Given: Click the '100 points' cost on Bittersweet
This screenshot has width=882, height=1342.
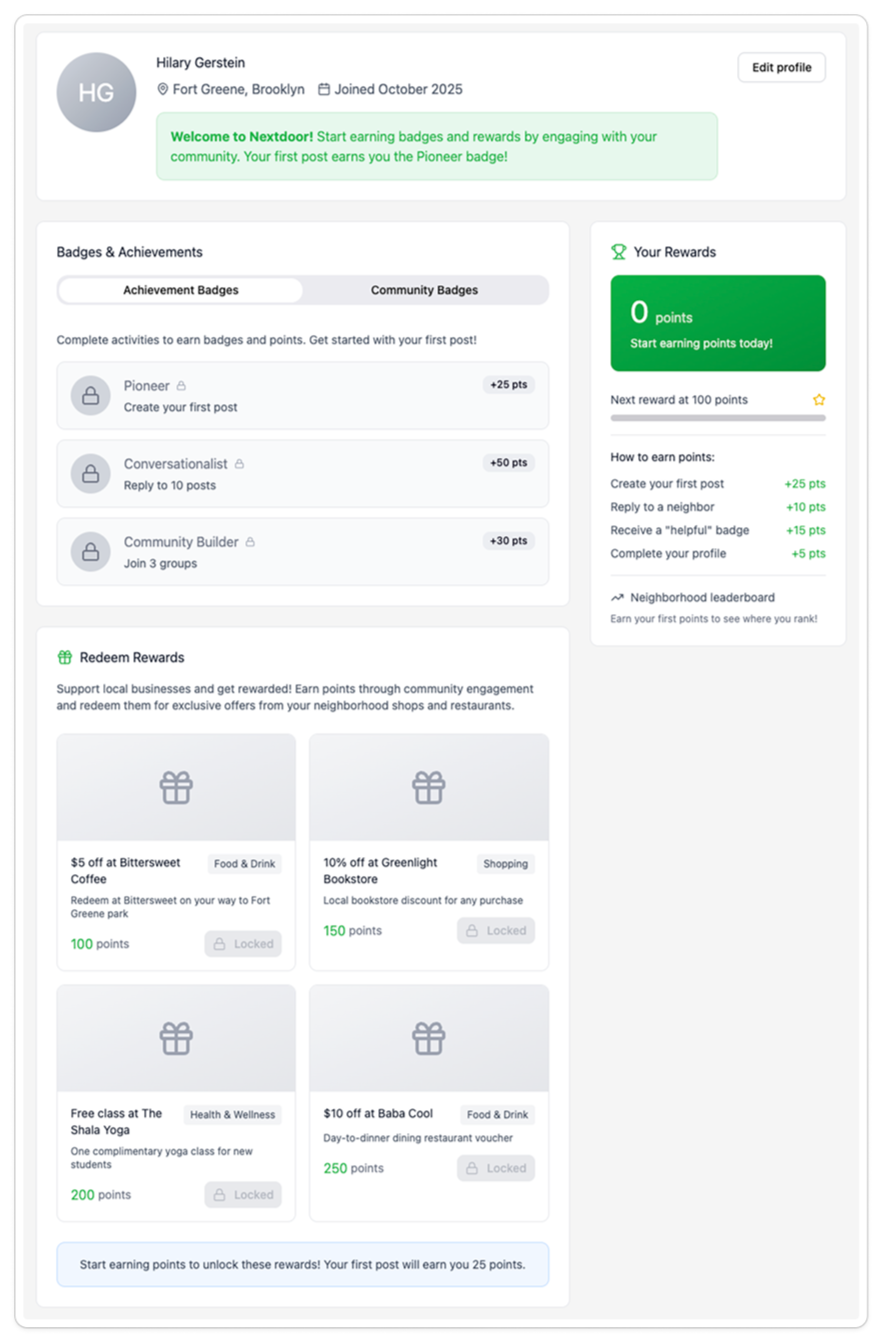Looking at the screenshot, I should tap(100, 944).
